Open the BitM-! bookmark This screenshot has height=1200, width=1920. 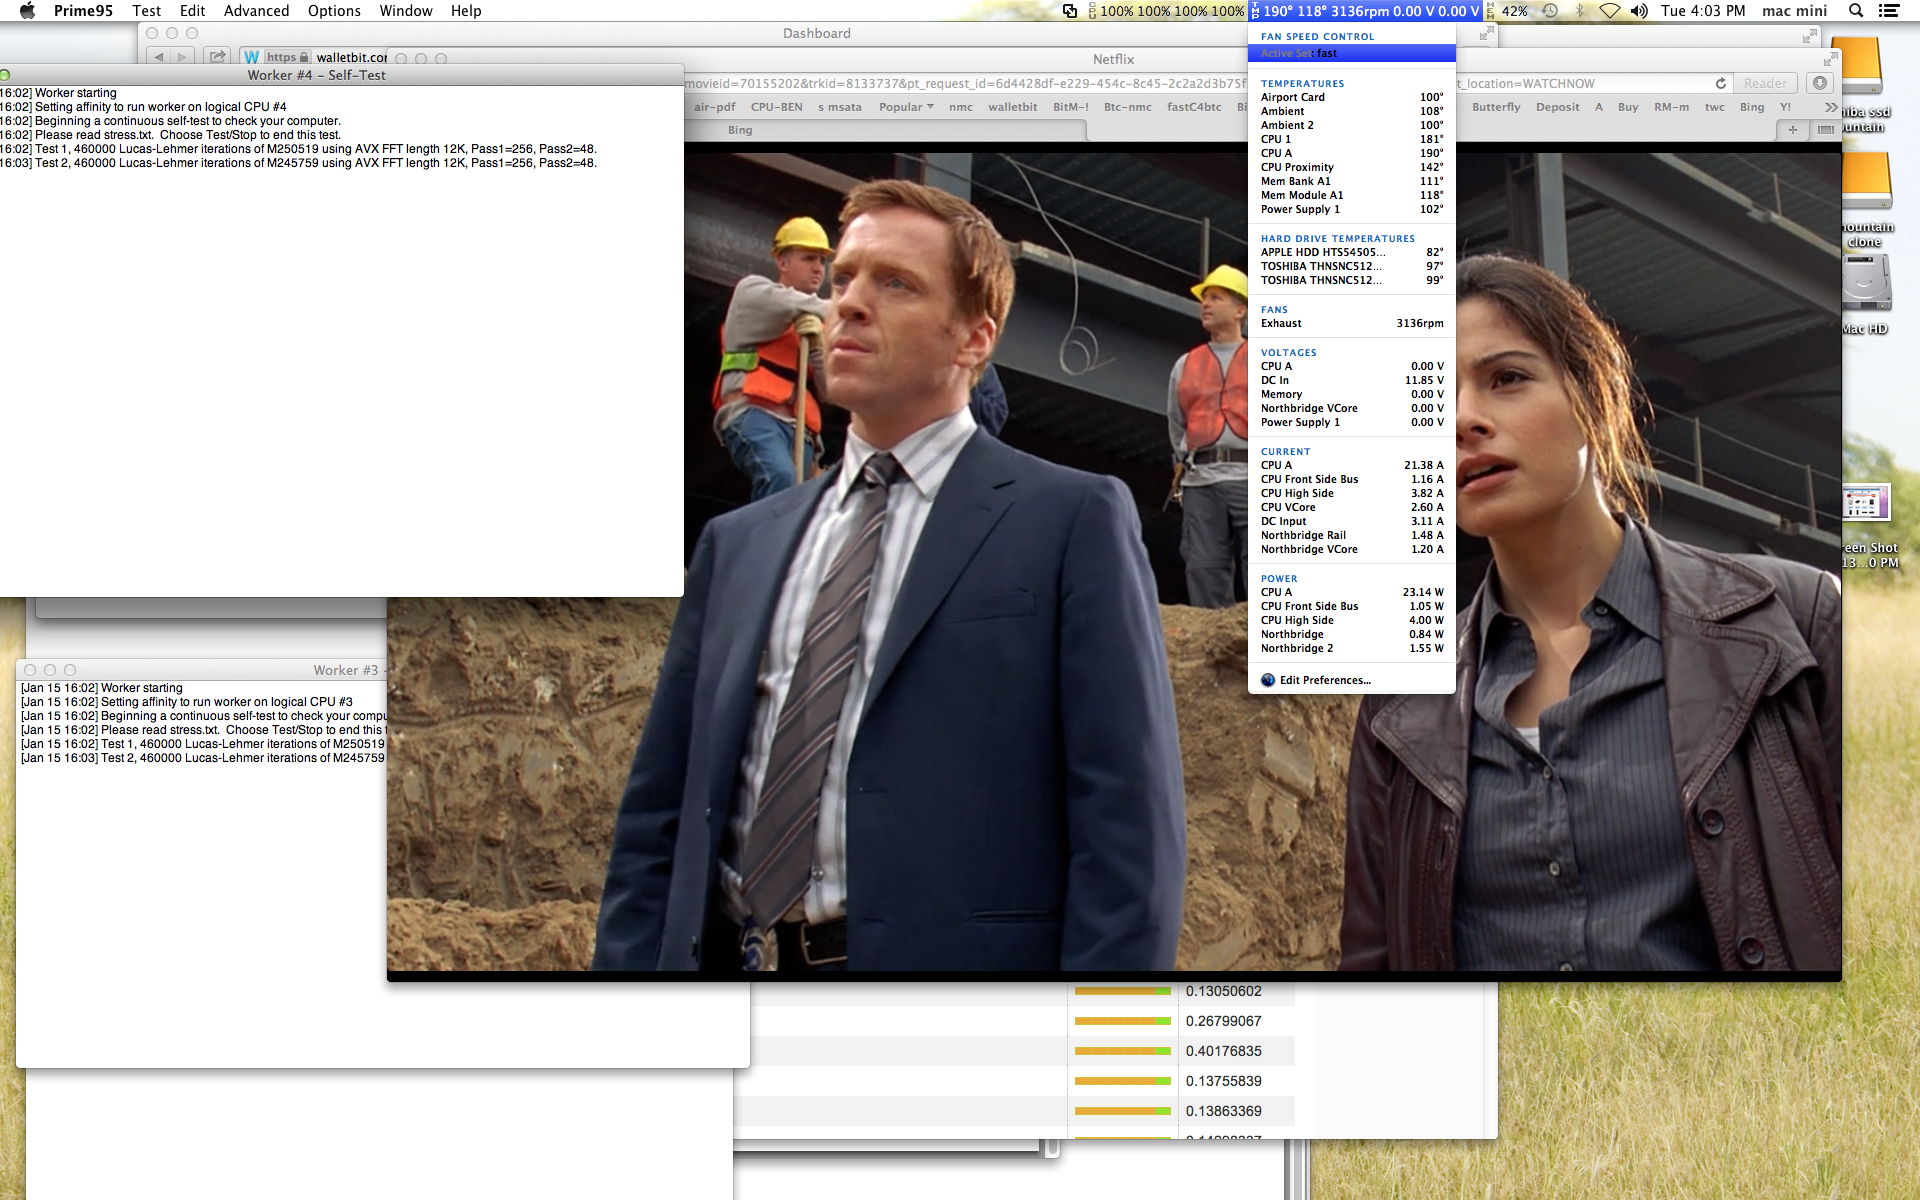pyautogui.click(x=1070, y=107)
